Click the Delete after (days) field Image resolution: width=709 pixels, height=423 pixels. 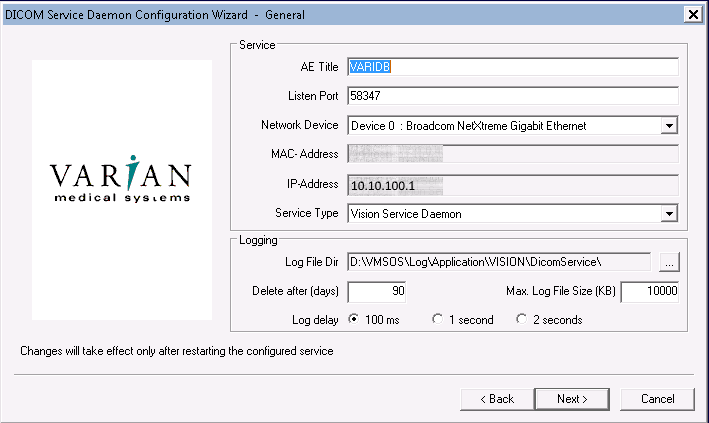click(376, 291)
